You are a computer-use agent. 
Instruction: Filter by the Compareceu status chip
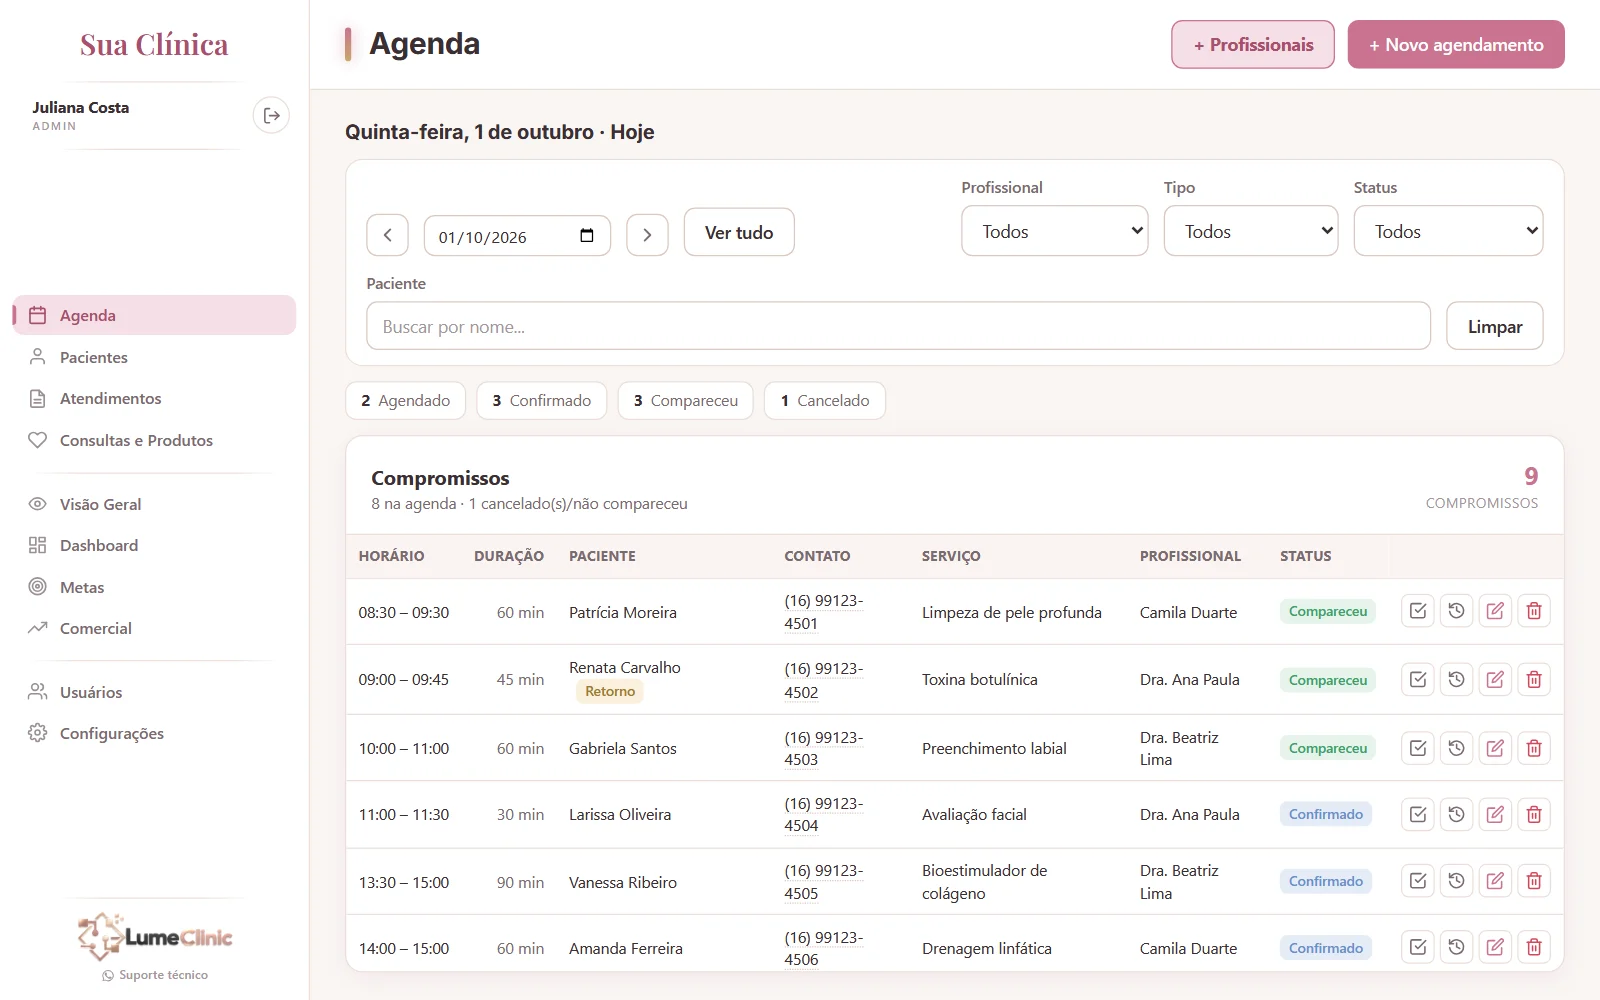[x=686, y=401]
